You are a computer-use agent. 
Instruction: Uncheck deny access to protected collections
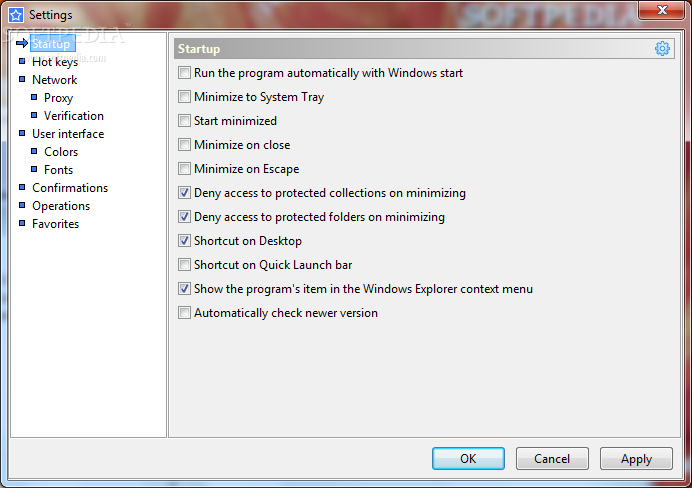(x=184, y=192)
